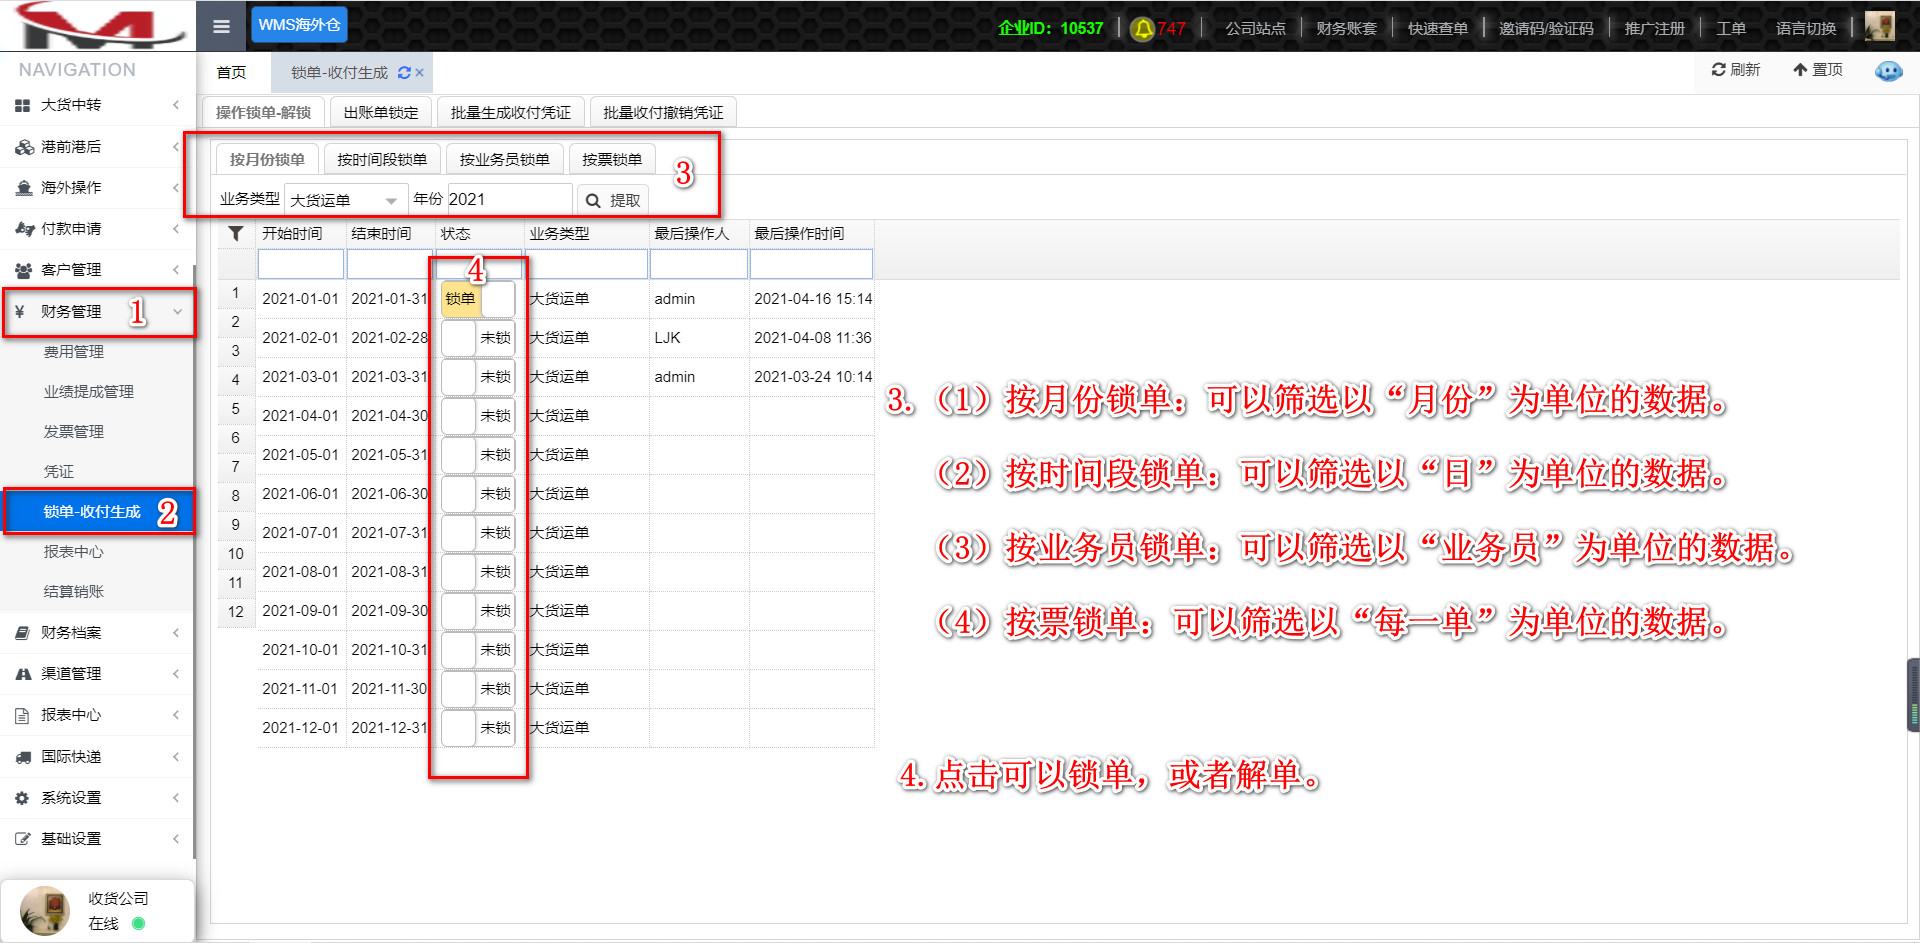Click the 付款申请 sidebar icon

[x=24, y=229]
